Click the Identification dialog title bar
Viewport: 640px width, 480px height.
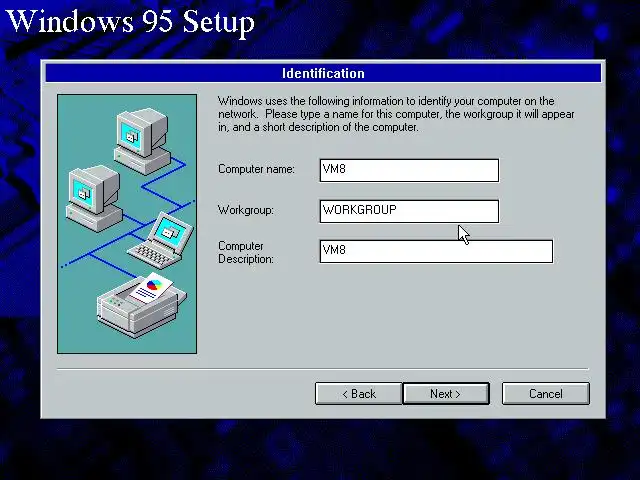tap(323, 73)
